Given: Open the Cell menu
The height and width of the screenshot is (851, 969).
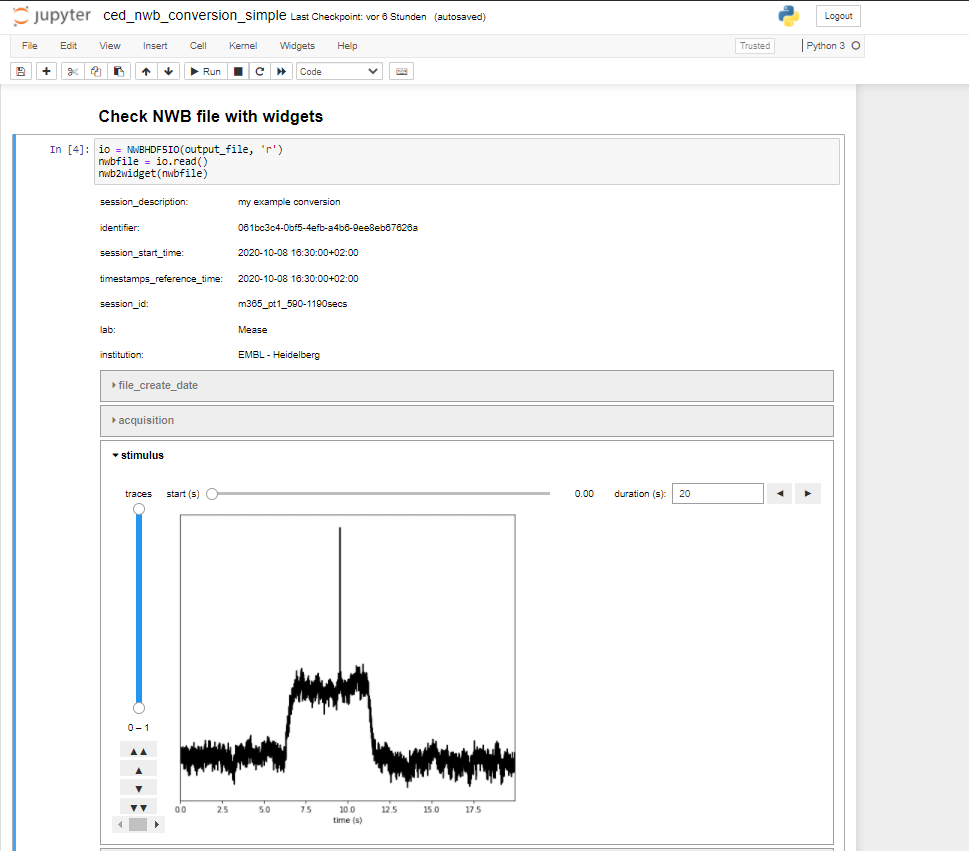Looking at the screenshot, I should (x=198, y=46).
